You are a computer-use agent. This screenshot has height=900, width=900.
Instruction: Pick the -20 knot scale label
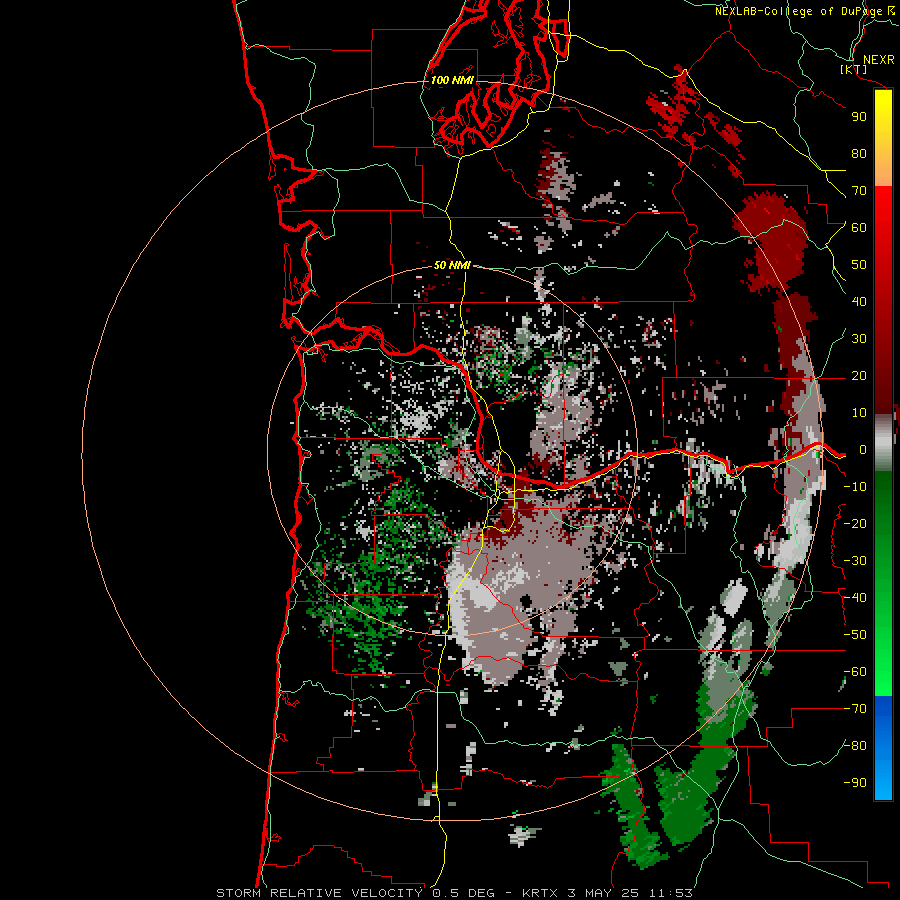[855, 523]
